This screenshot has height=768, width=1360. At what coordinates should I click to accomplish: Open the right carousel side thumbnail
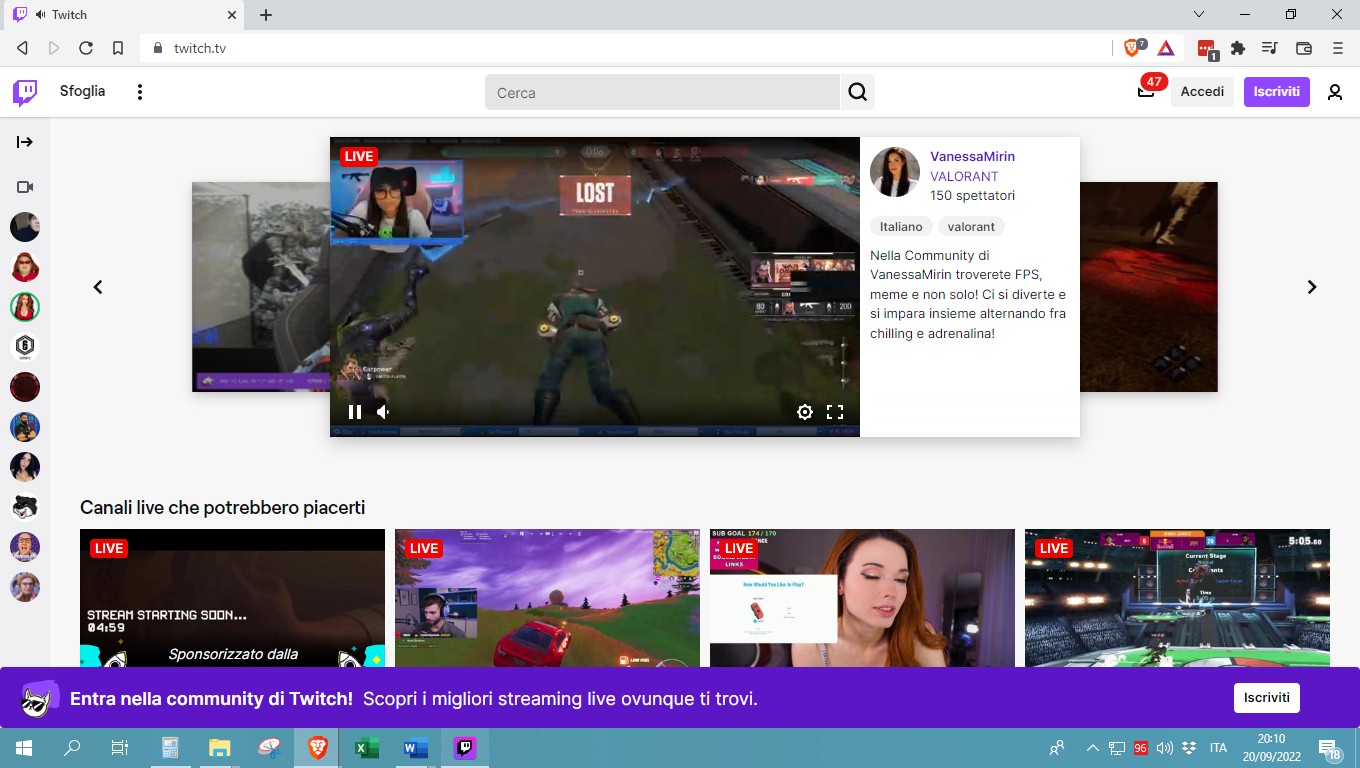(1149, 287)
